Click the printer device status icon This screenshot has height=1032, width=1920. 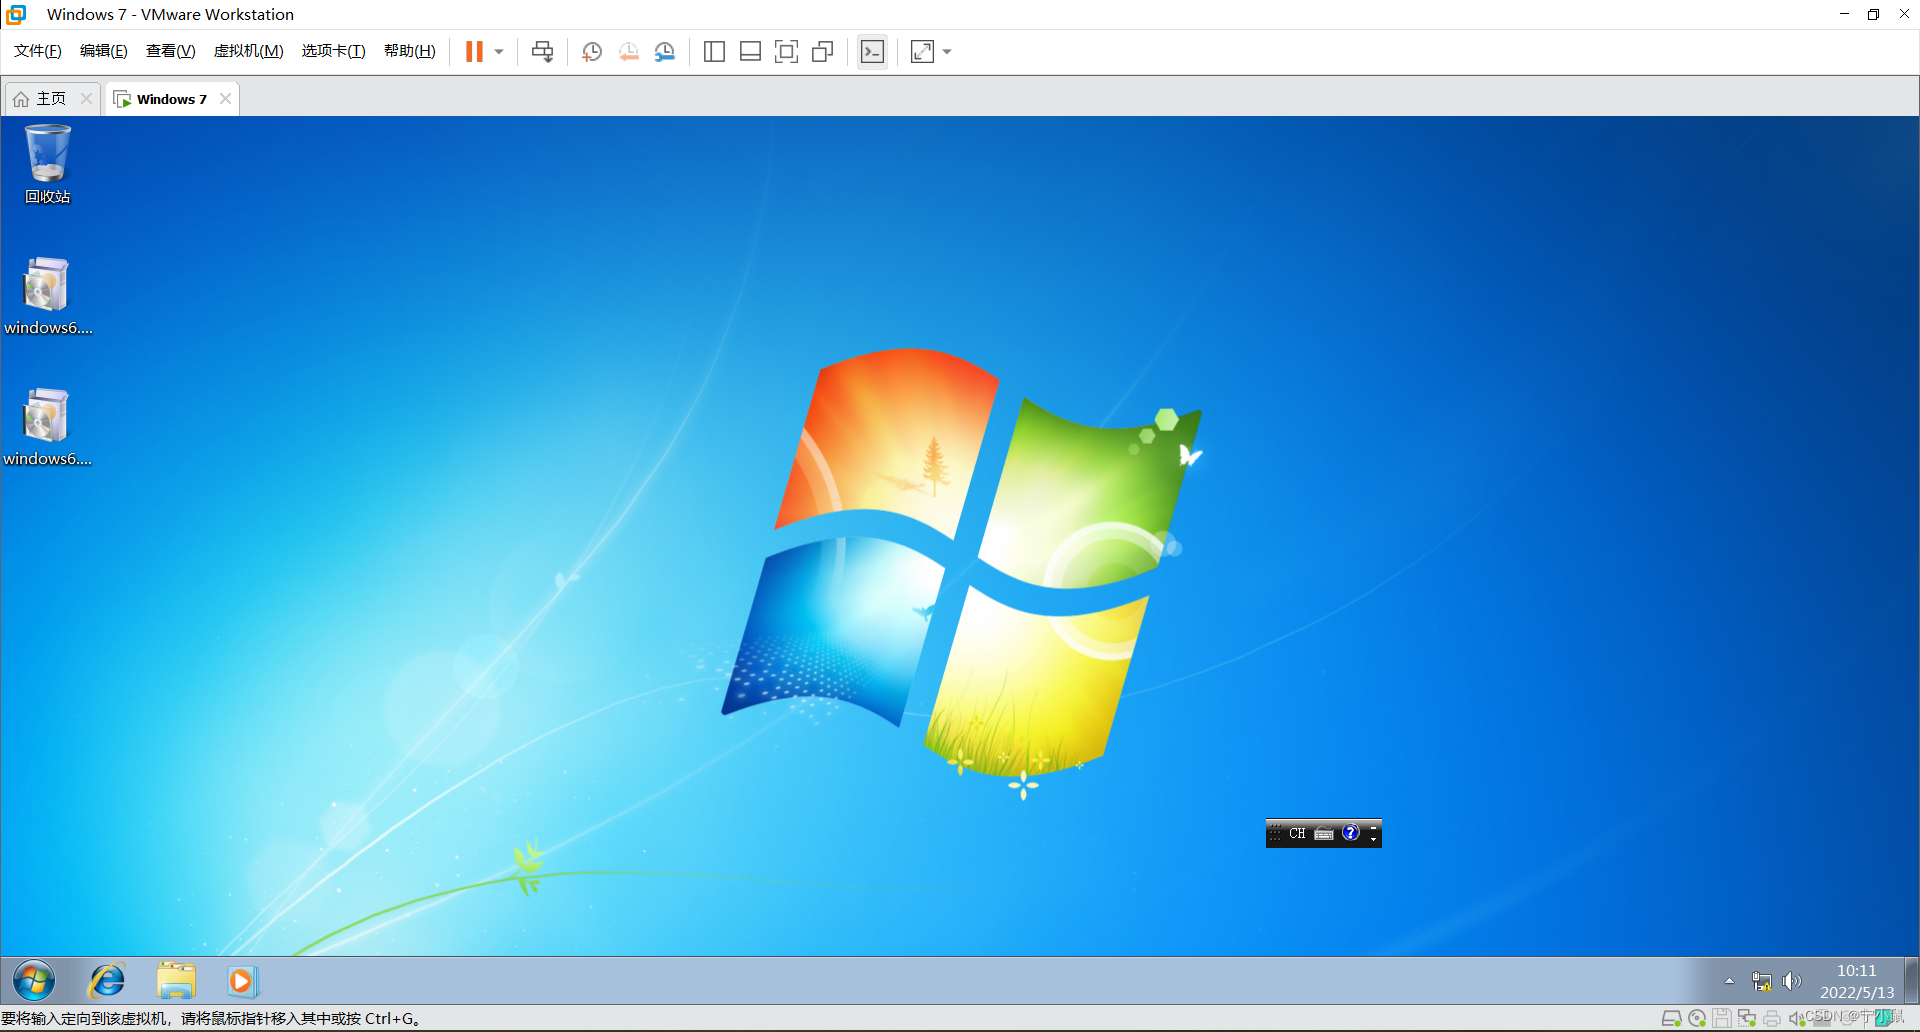[1772, 1019]
